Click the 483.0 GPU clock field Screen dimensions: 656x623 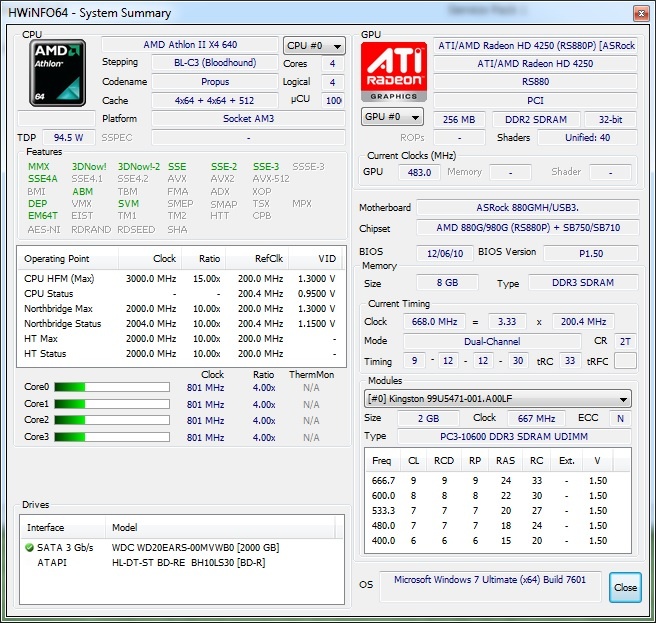click(x=419, y=172)
